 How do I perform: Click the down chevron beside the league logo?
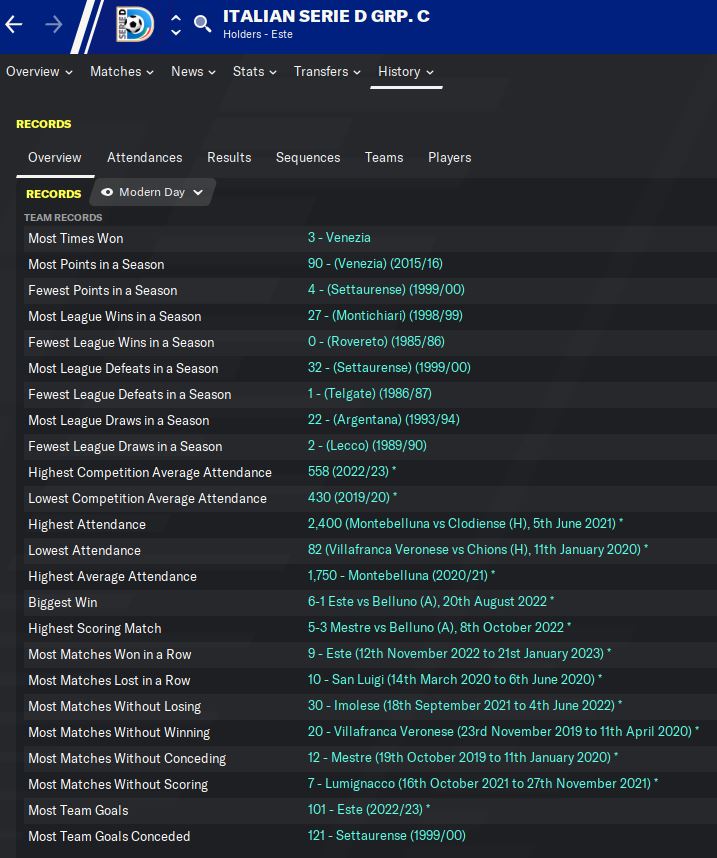[176, 33]
